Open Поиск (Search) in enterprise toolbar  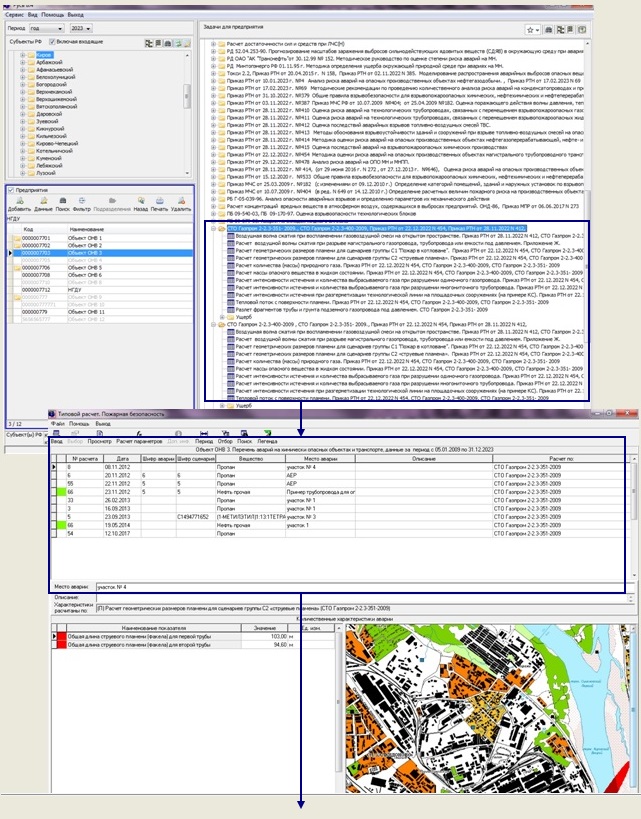coord(63,202)
